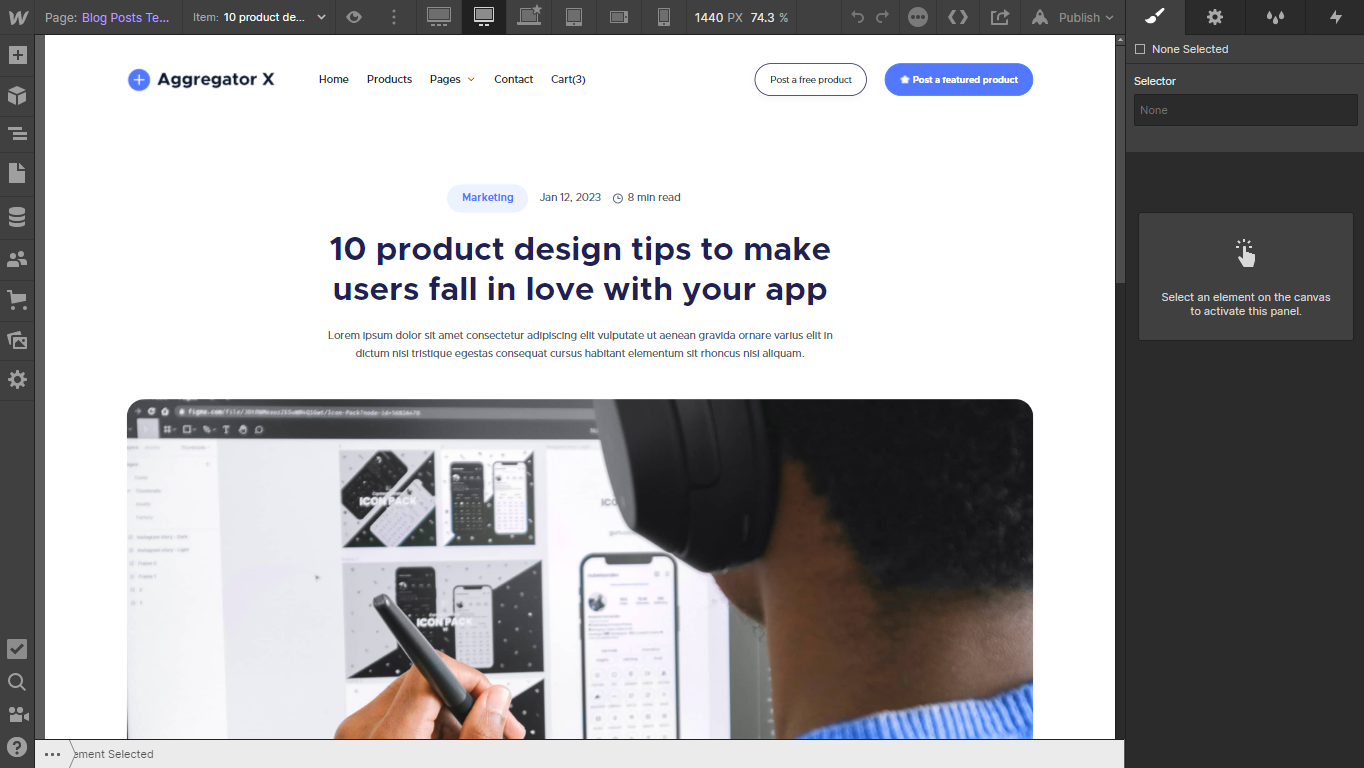The image size is (1364, 768).
Task: Open the Add elements panel
Action: point(17,55)
